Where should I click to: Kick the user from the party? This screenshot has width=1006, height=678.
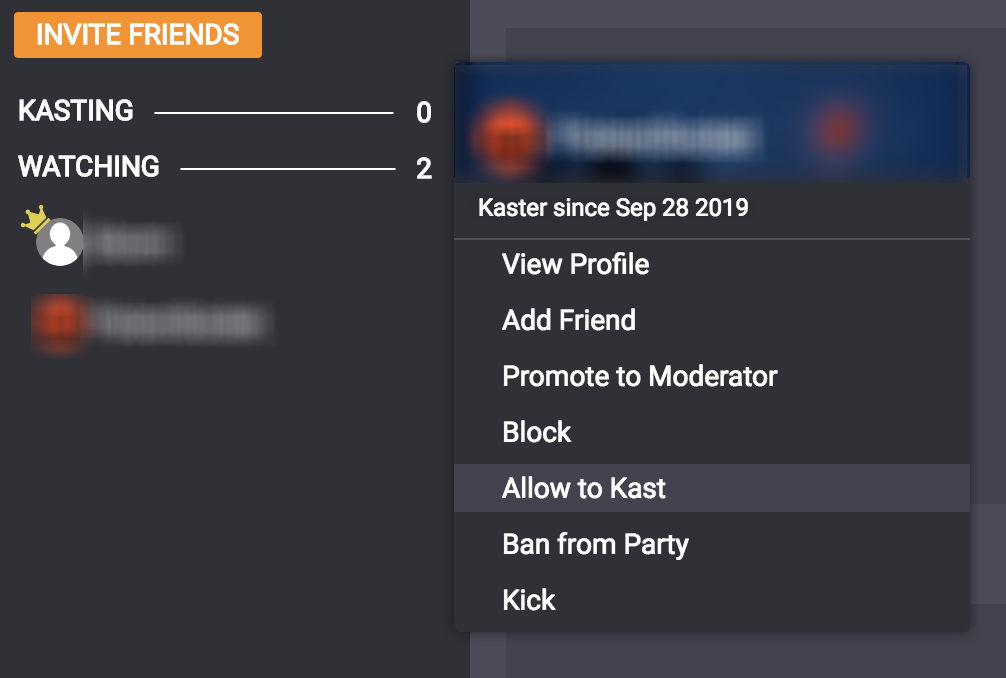pyautogui.click(x=528, y=600)
